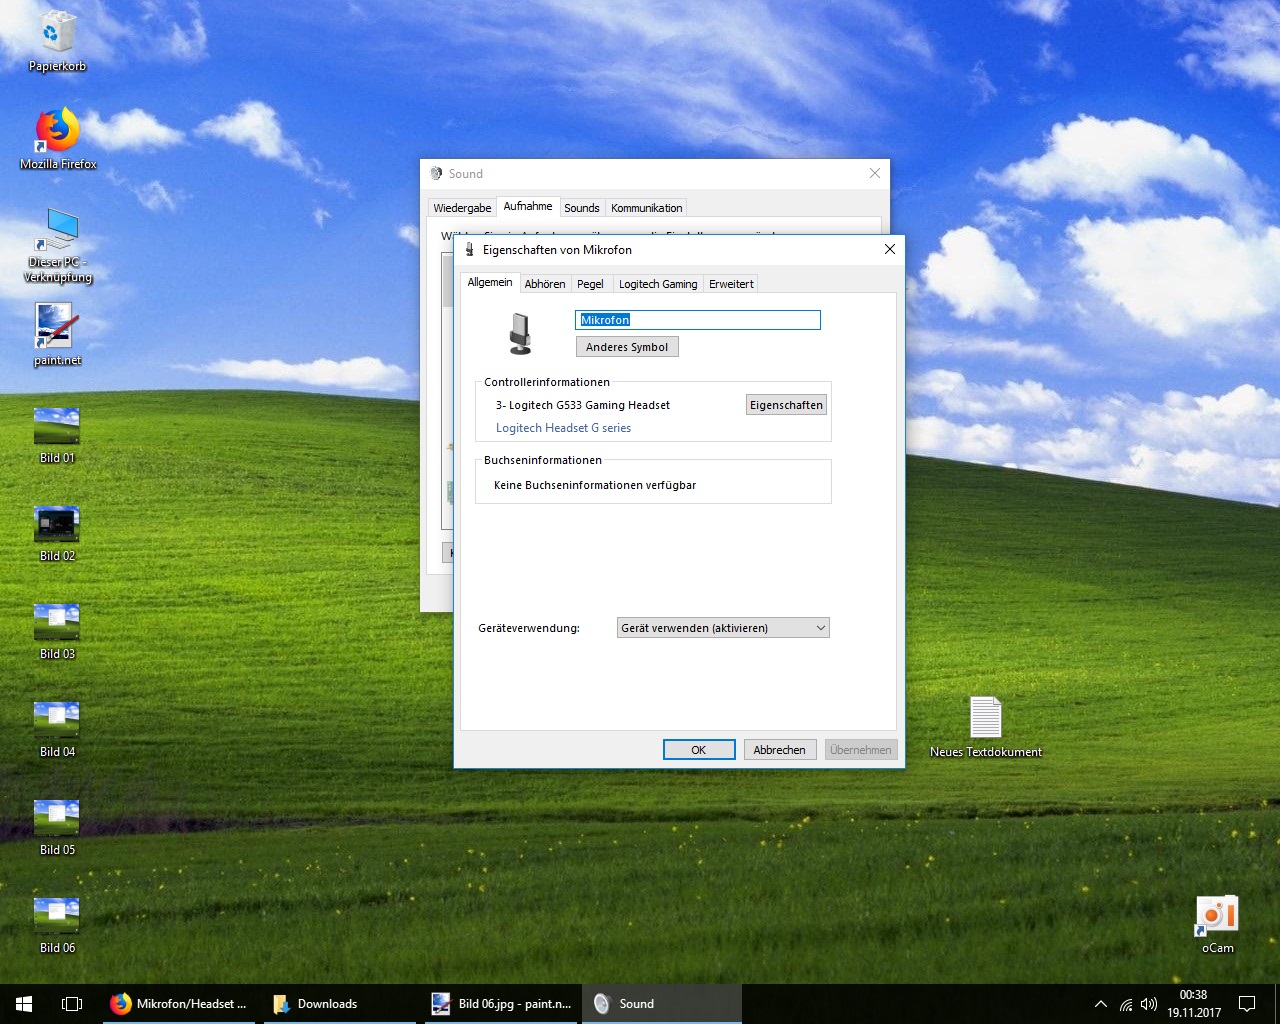Select Aufnahme tab in Sound window
Image resolution: width=1280 pixels, height=1024 pixels.
tap(528, 206)
